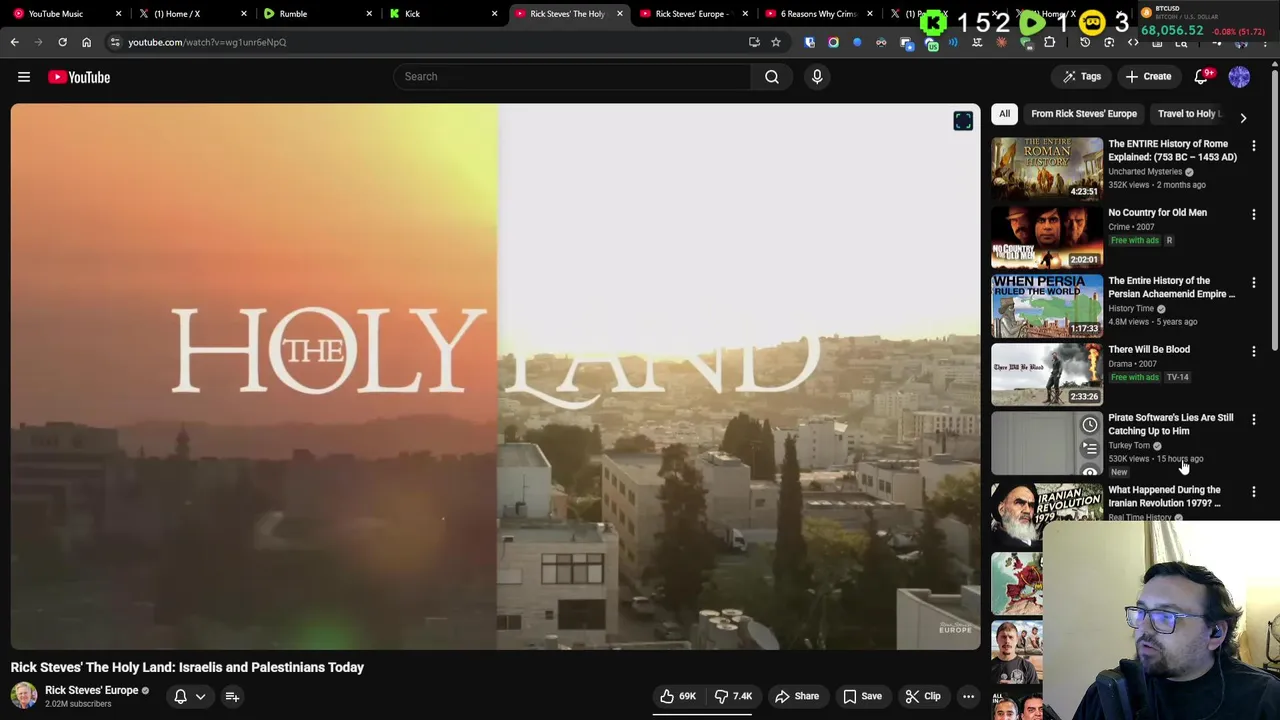Open Rick Steves' Europe channel avatar

[24, 695]
